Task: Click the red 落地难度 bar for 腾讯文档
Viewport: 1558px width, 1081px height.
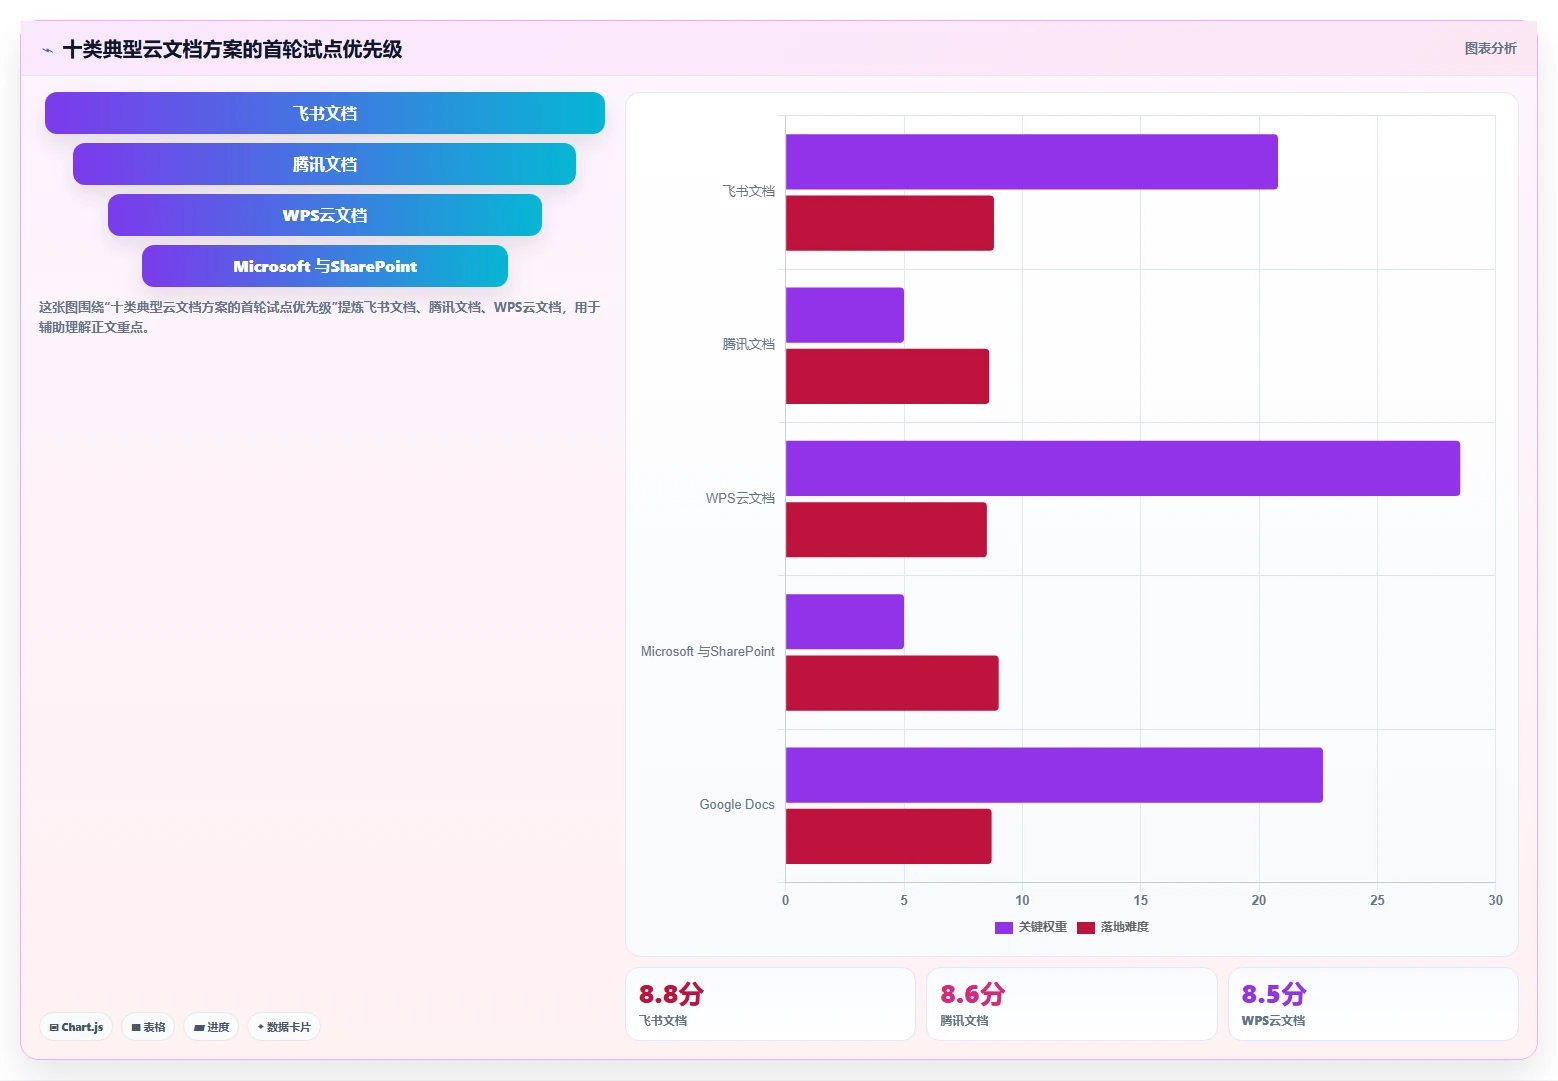Action: 887,376
